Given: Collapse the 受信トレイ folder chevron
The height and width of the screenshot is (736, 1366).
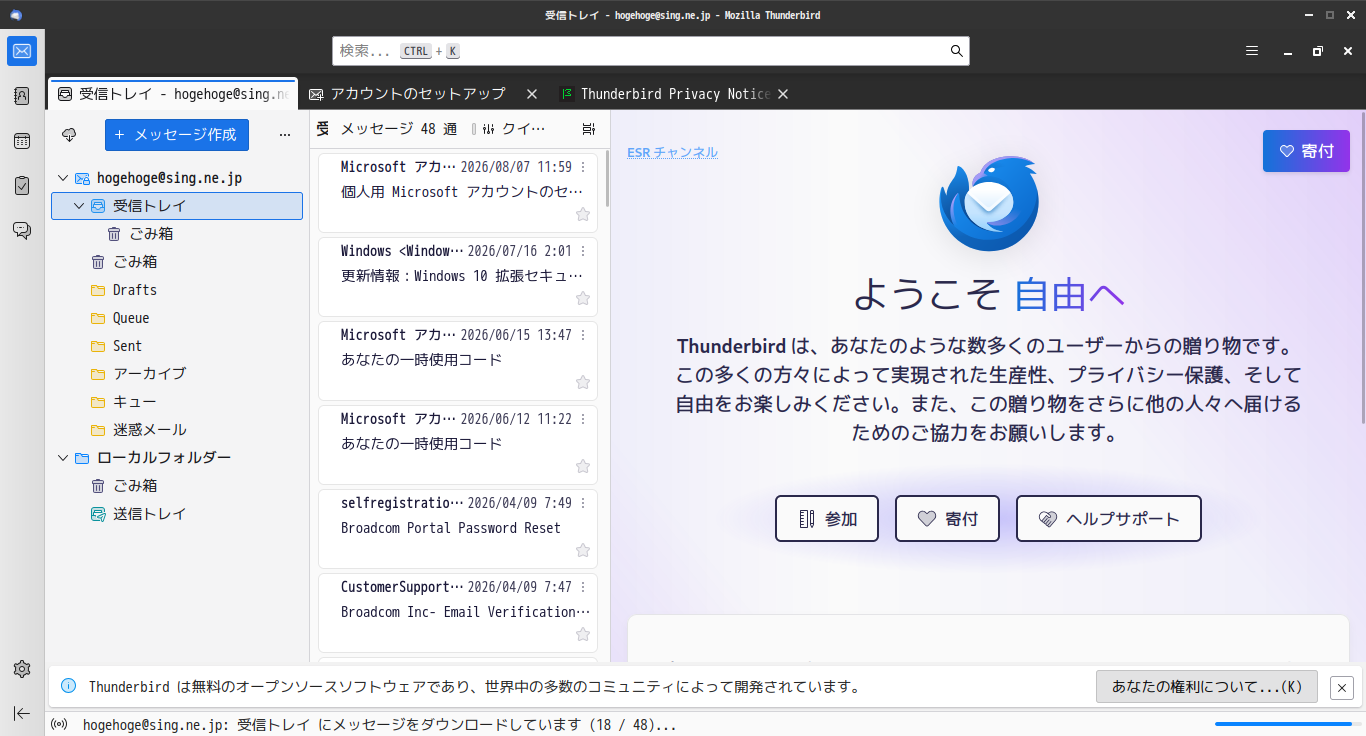Looking at the screenshot, I should (x=79, y=206).
